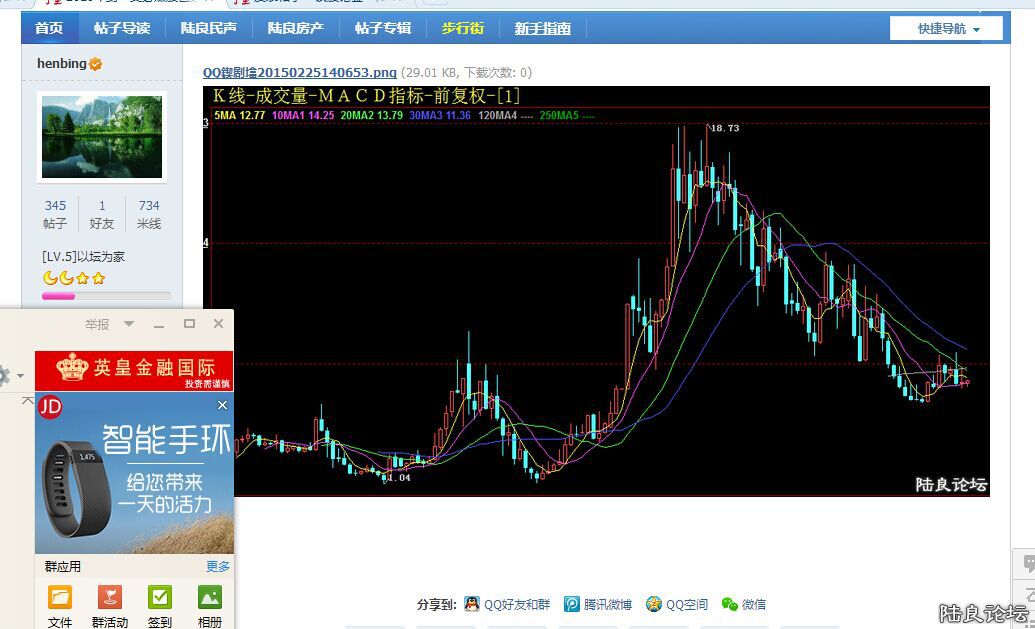
Task: Open the 陆良房产 navigation menu item
Action: 295,28
